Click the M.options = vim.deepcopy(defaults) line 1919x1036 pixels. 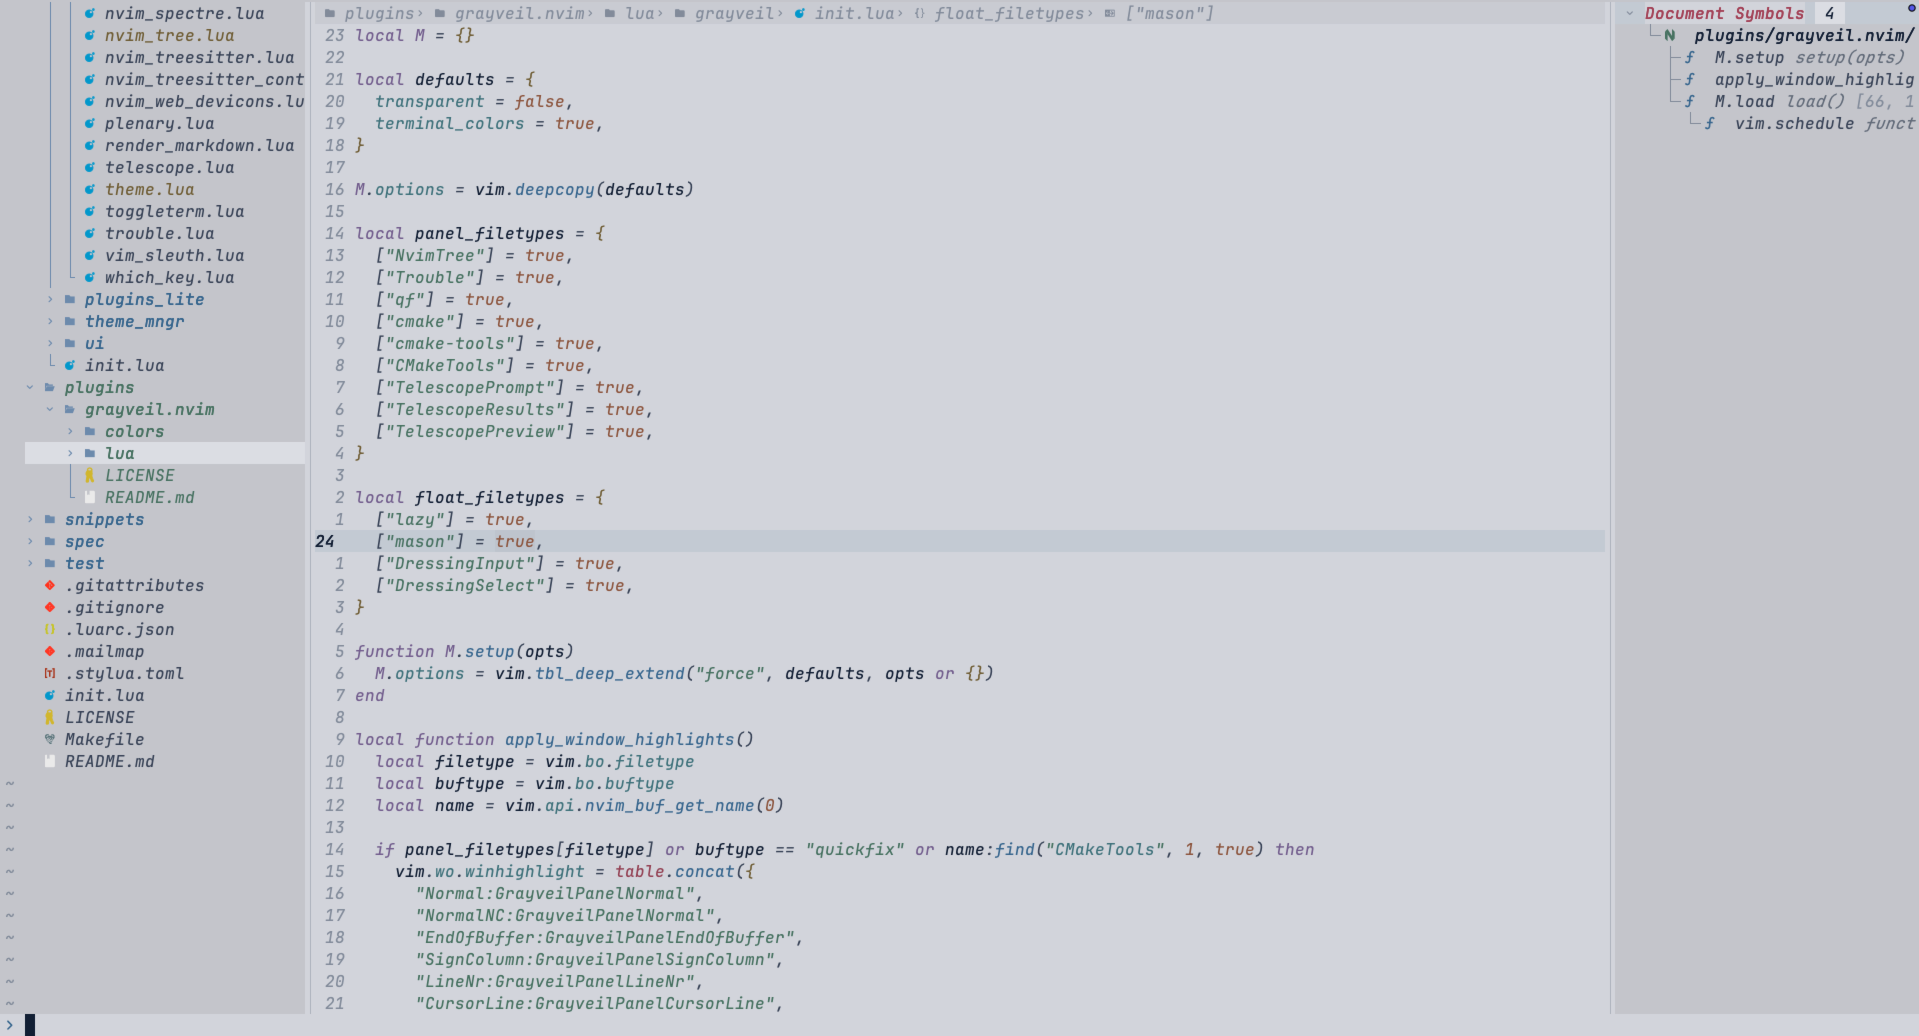tap(524, 189)
